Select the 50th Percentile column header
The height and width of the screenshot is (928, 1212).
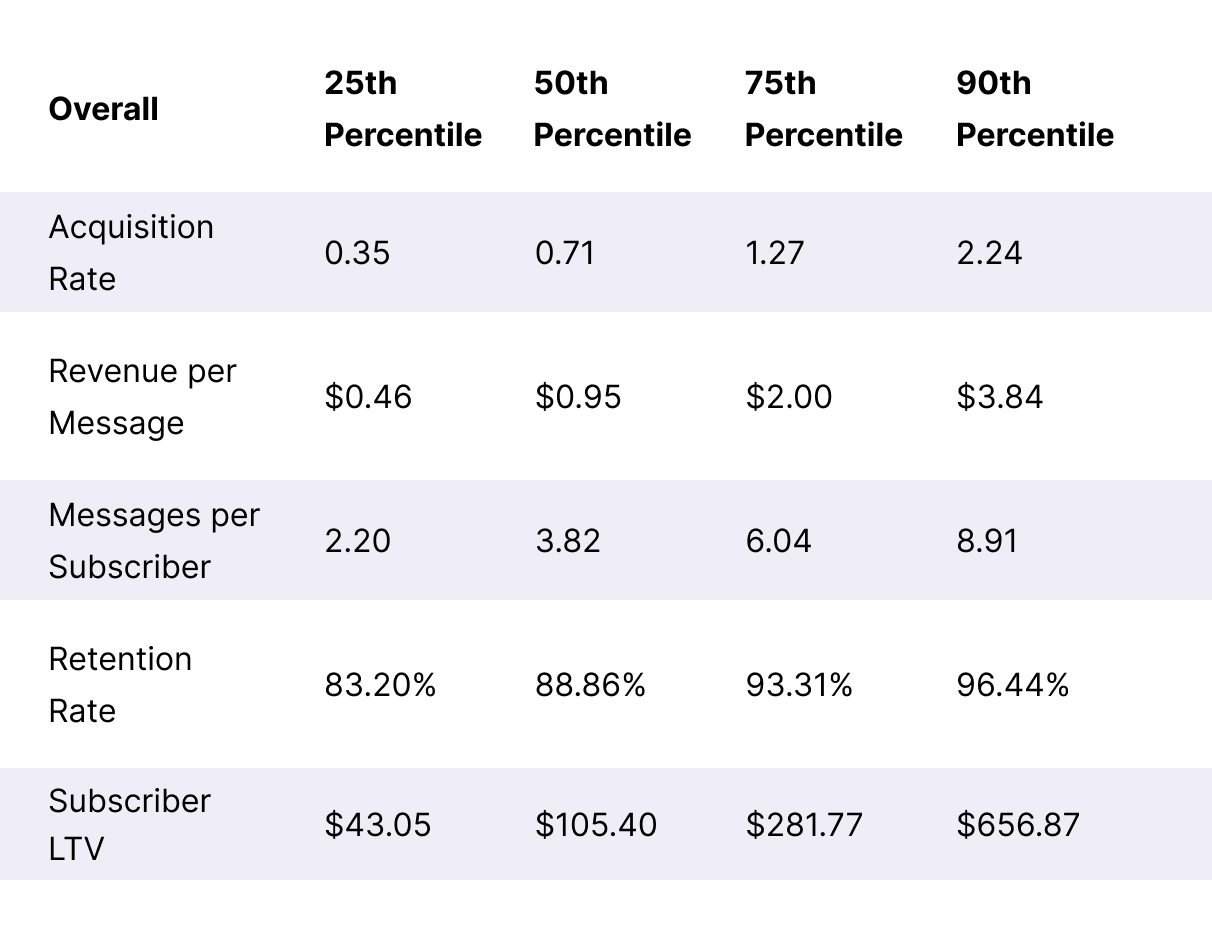click(x=612, y=109)
